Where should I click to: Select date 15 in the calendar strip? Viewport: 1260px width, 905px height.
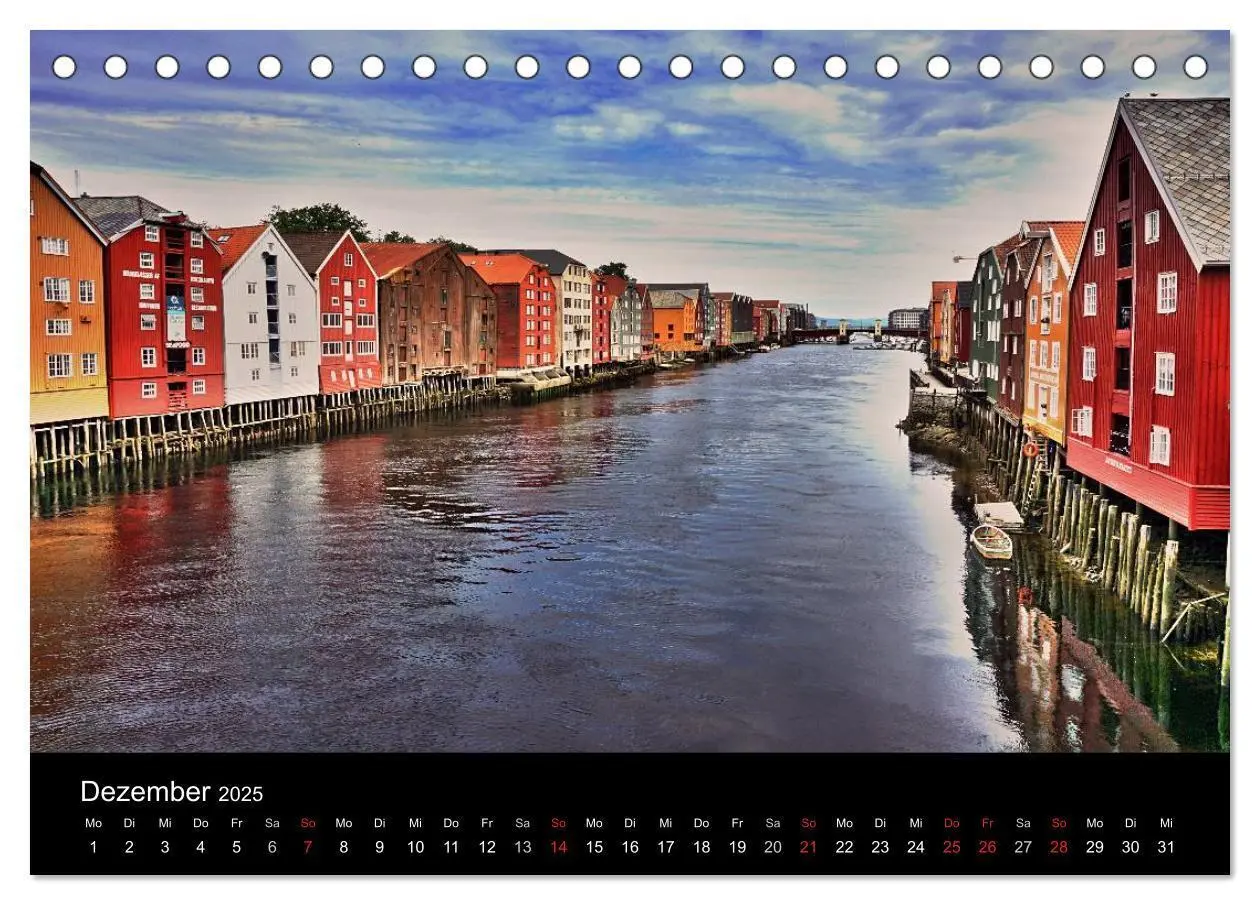594,847
